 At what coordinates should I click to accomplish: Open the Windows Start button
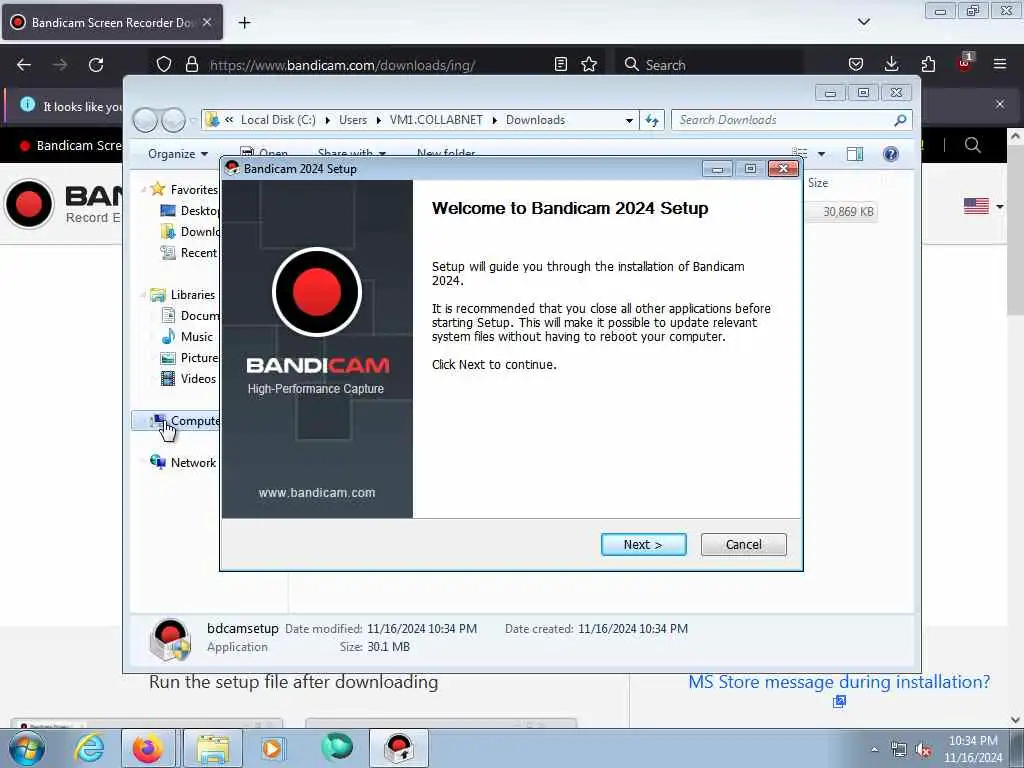coord(27,748)
